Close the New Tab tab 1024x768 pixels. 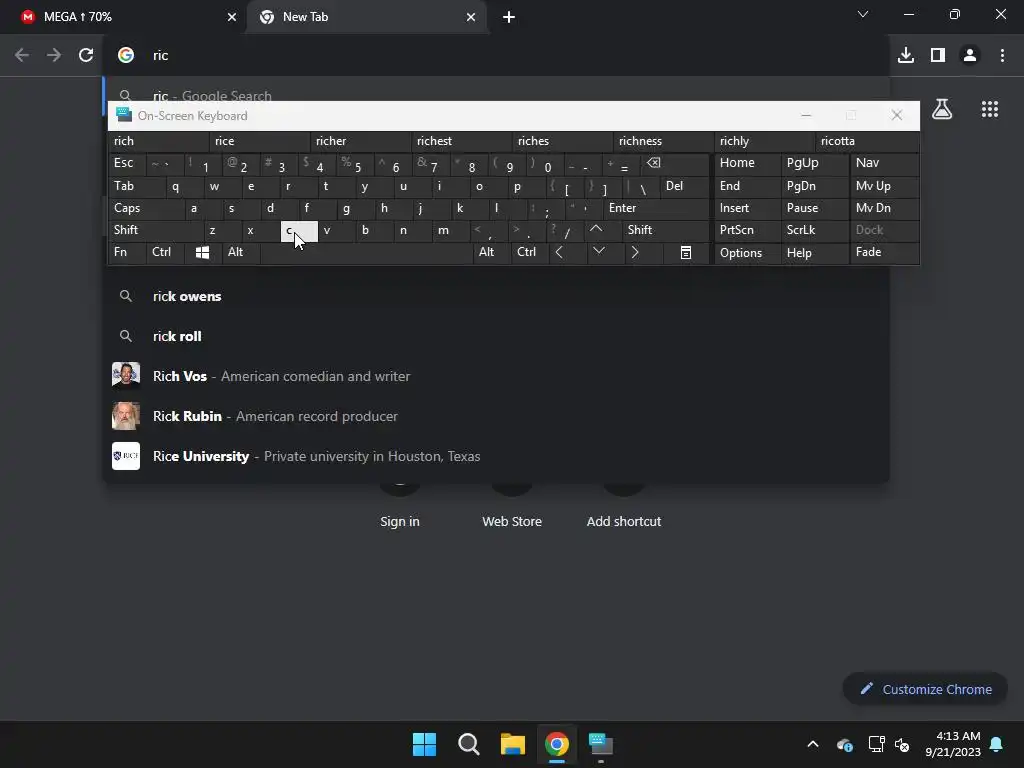point(471,18)
